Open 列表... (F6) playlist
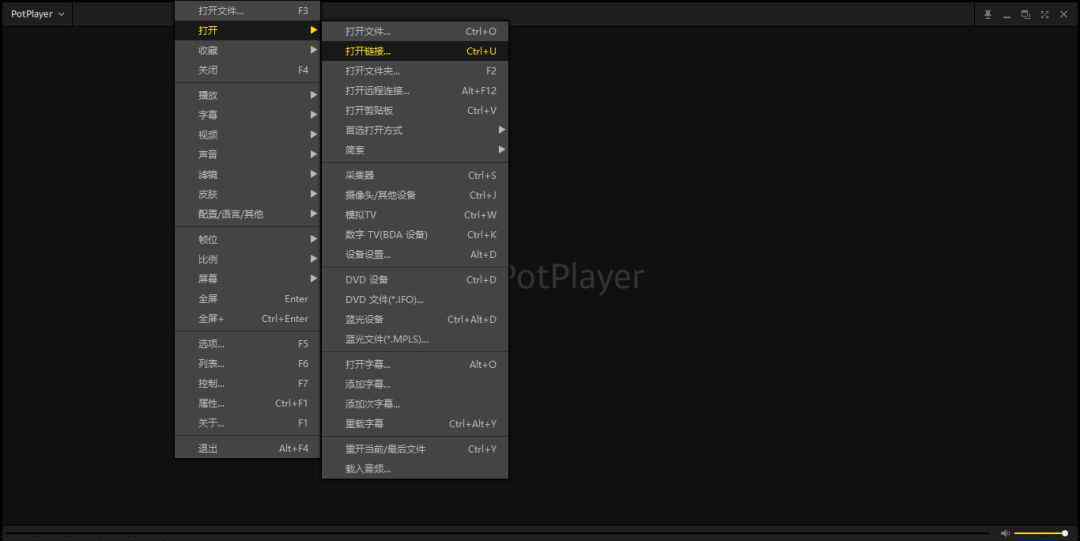The width and height of the screenshot is (1080, 541). [x=247, y=363]
